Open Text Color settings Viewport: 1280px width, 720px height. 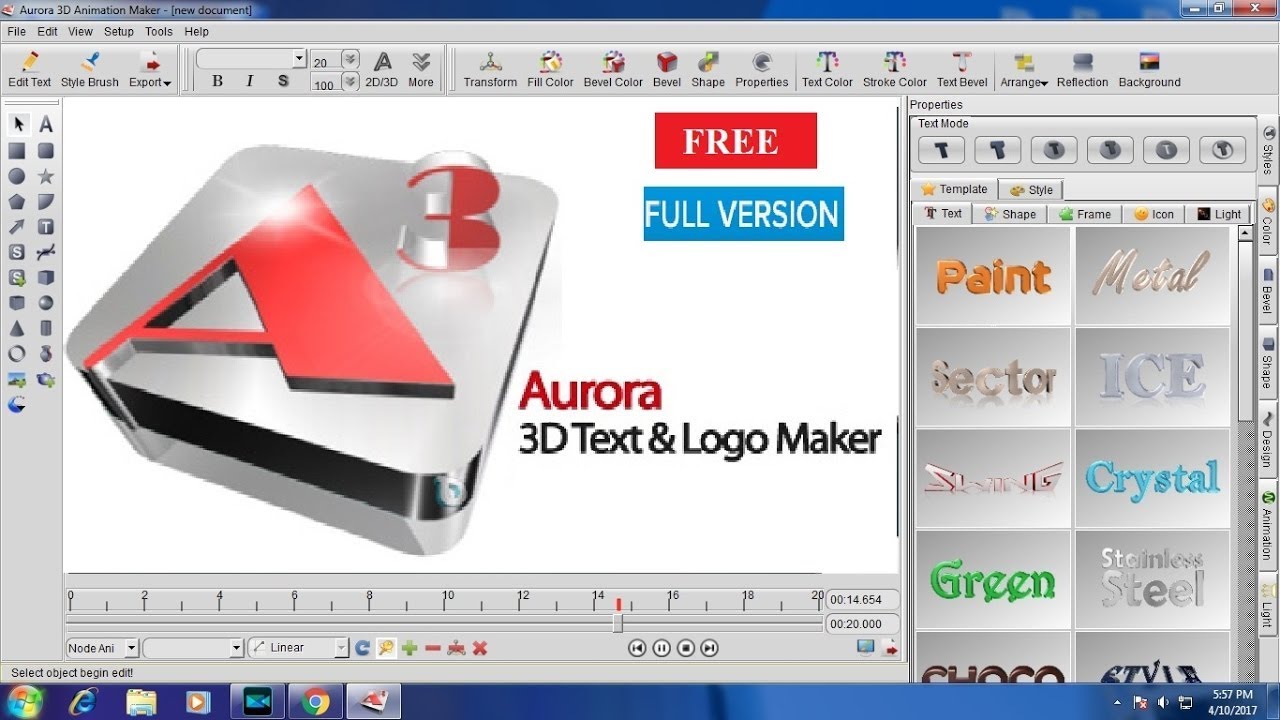(828, 70)
